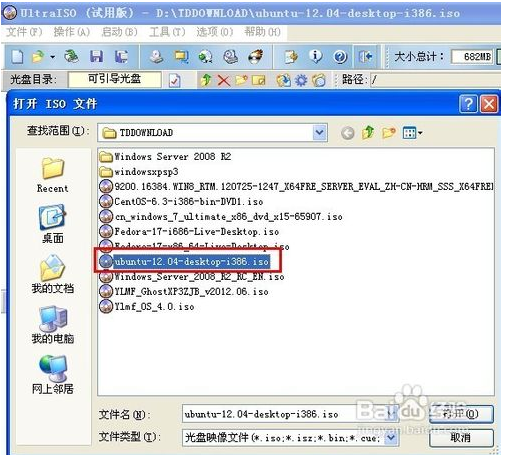This screenshot has height=455, width=506.
Task: Select ubuntu-12.04-desktop-i386.iso in file list
Action: click(185, 262)
